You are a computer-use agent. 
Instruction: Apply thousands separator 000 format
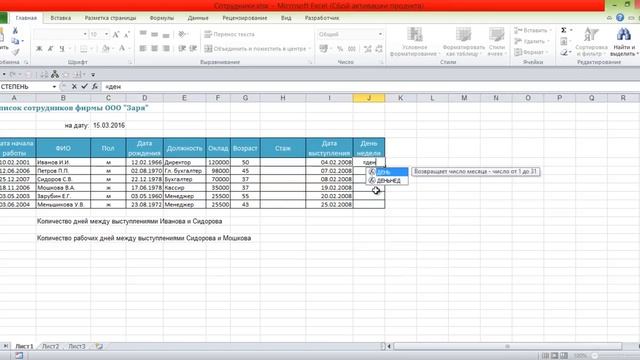(x=352, y=49)
